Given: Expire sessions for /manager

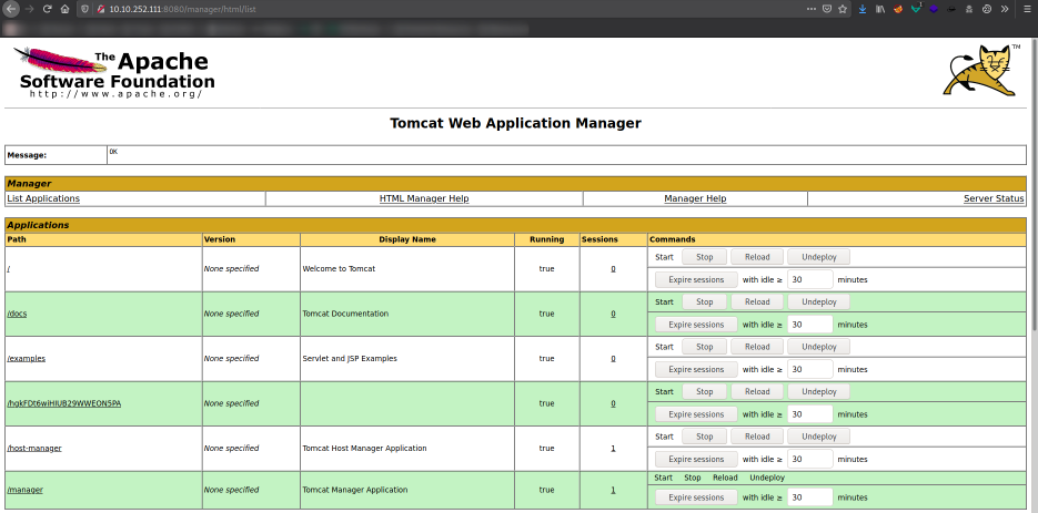Looking at the screenshot, I should pyautogui.click(x=696, y=498).
